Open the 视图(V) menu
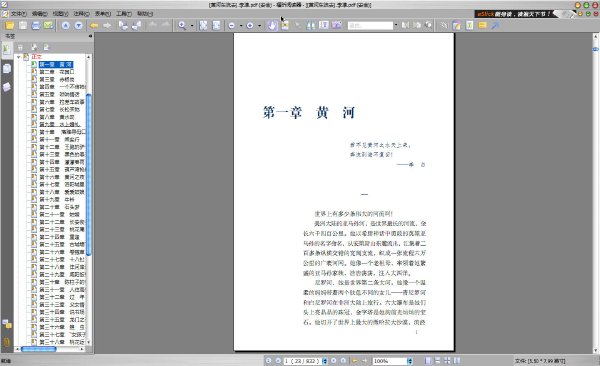600x366 pixels. point(60,14)
